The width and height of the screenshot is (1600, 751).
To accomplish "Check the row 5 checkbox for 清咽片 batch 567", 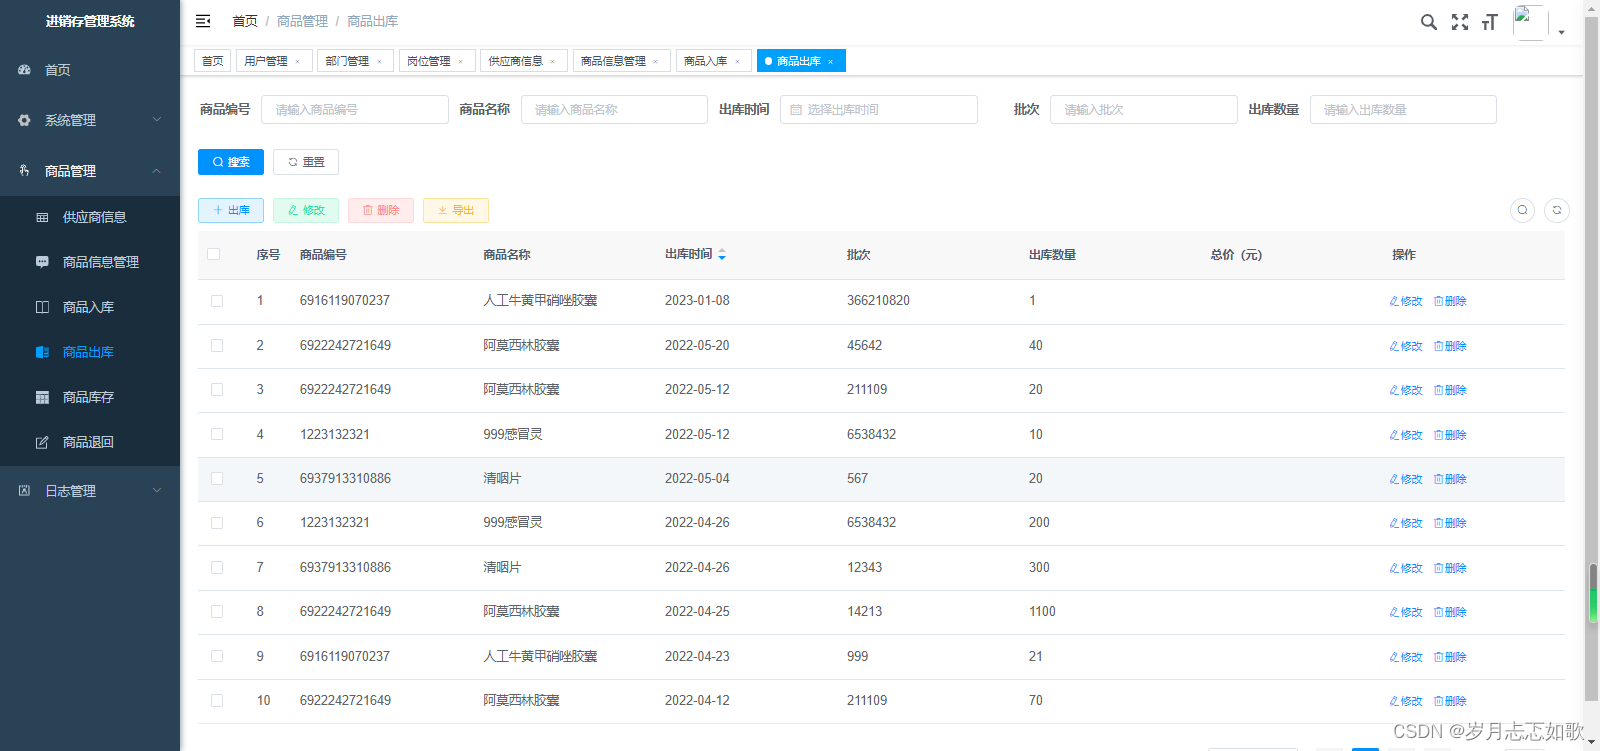I will (x=217, y=479).
